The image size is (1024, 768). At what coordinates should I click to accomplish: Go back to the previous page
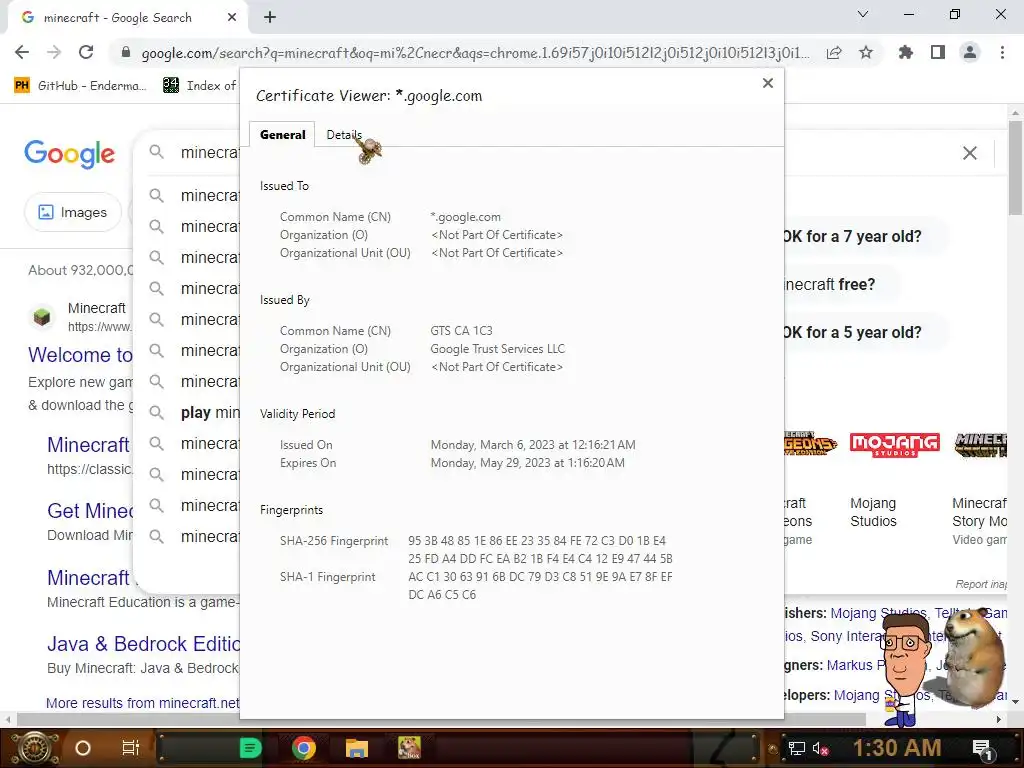click(22, 52)
